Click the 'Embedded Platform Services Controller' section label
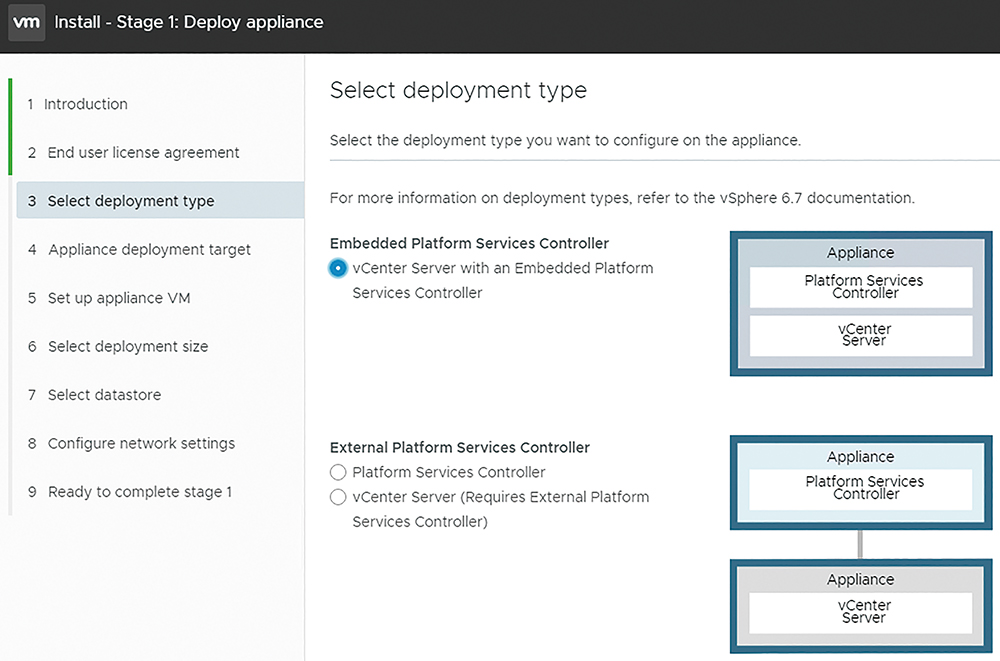This screenshot has height=661, width=1000. 469,243
